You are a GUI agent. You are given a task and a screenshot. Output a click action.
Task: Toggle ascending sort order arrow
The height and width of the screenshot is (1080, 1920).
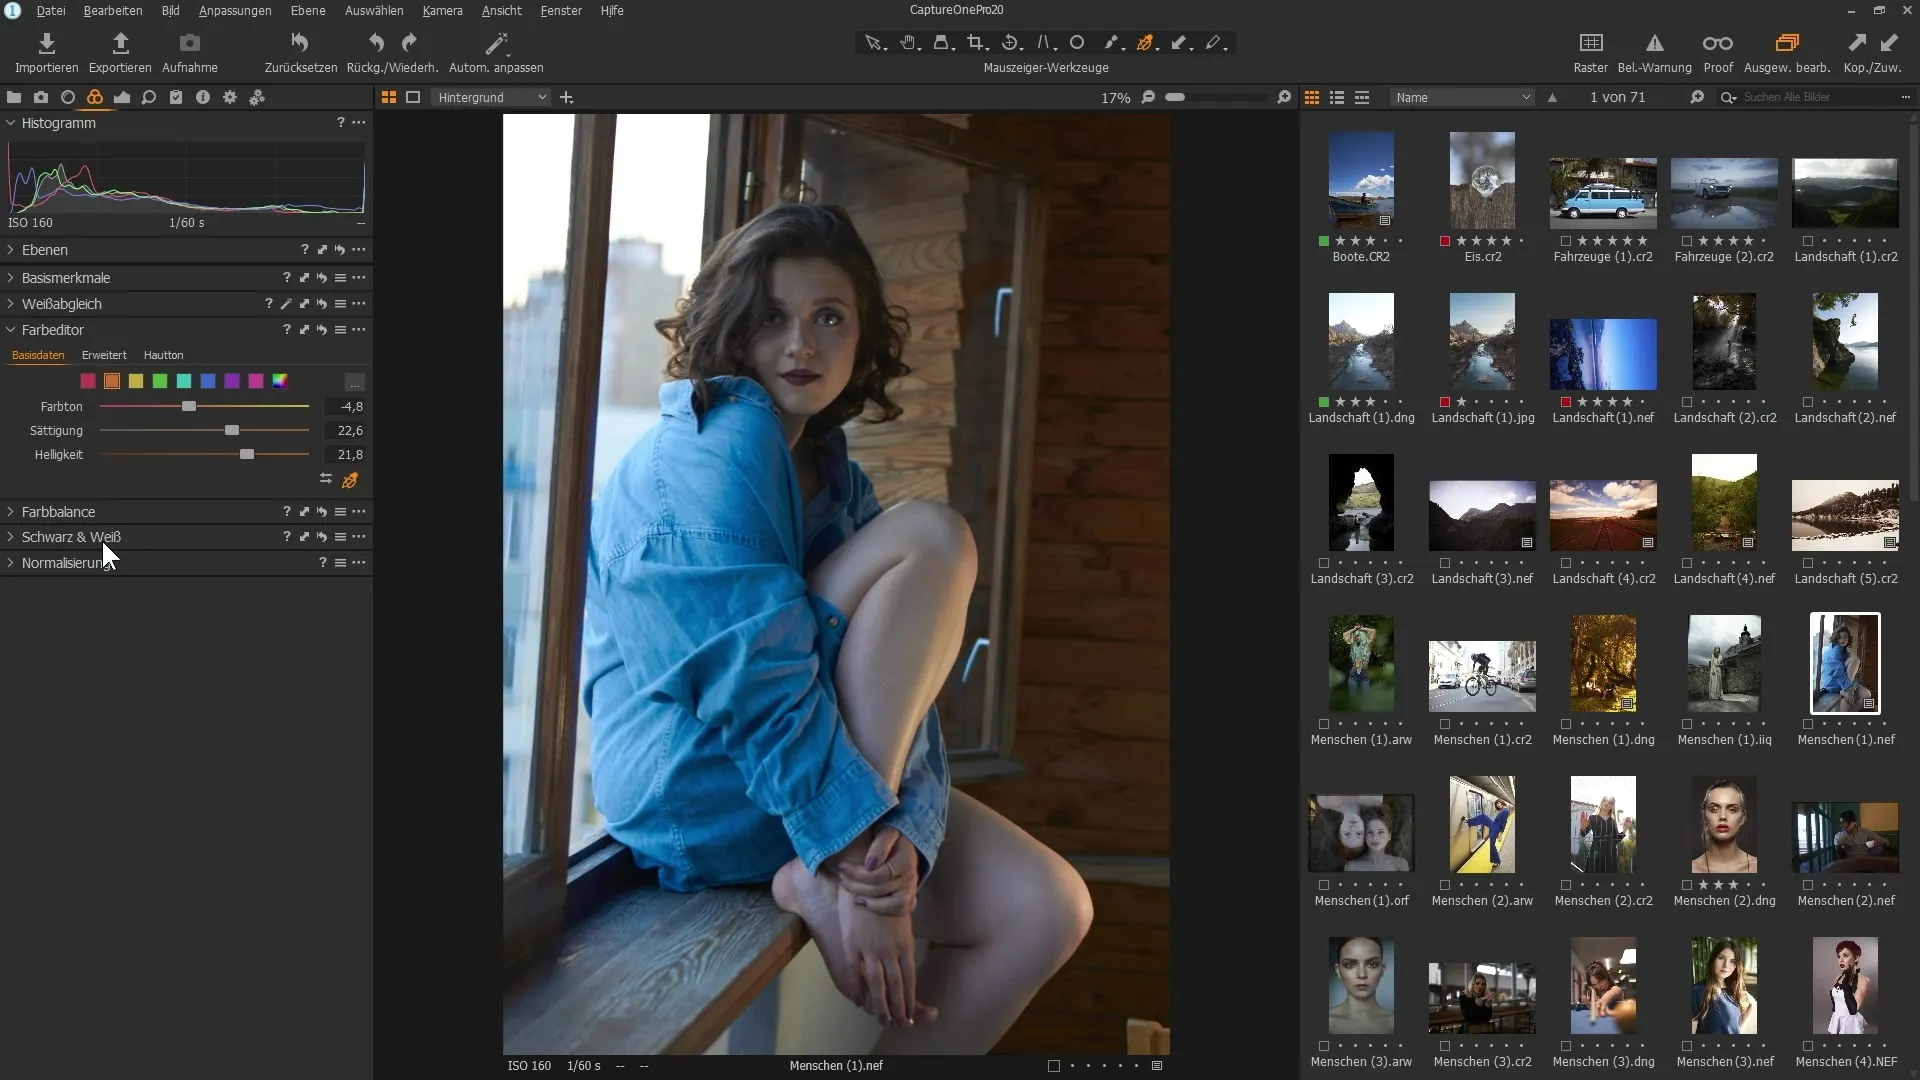pyautogui.click(x=1552, y=97)
